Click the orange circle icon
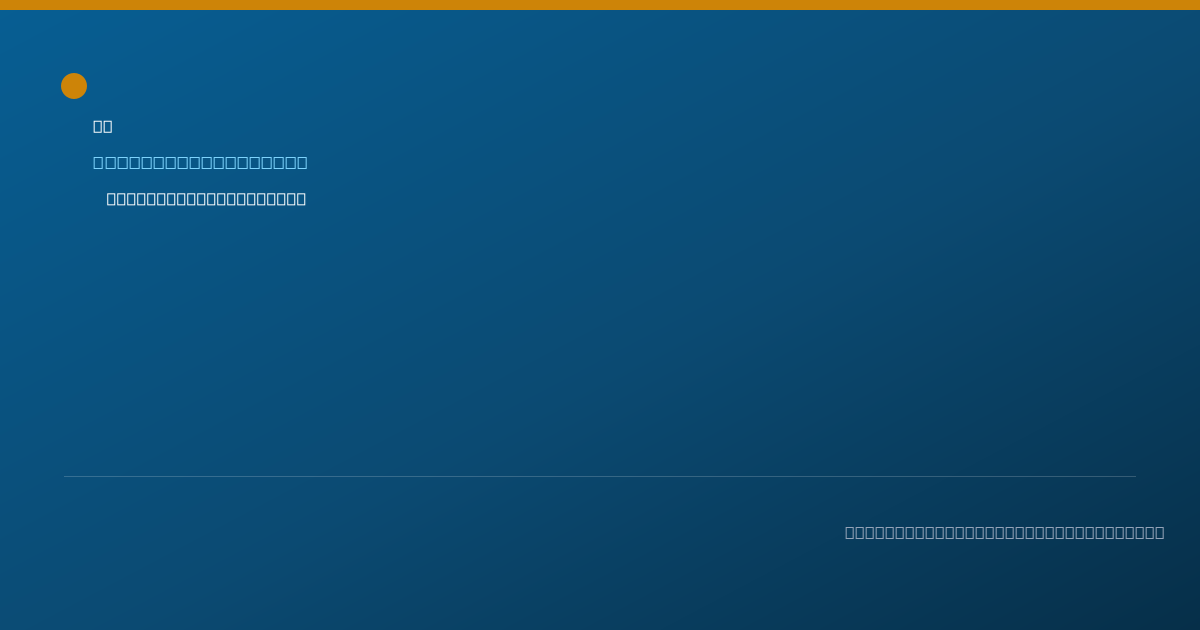 74,86
